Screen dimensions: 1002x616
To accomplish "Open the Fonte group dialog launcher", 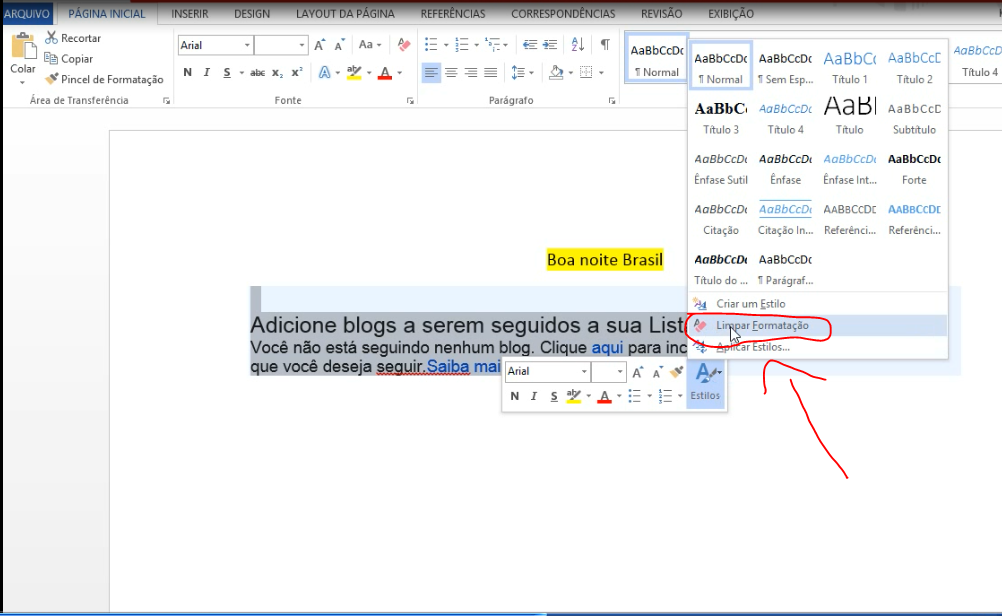I will 410,99.
